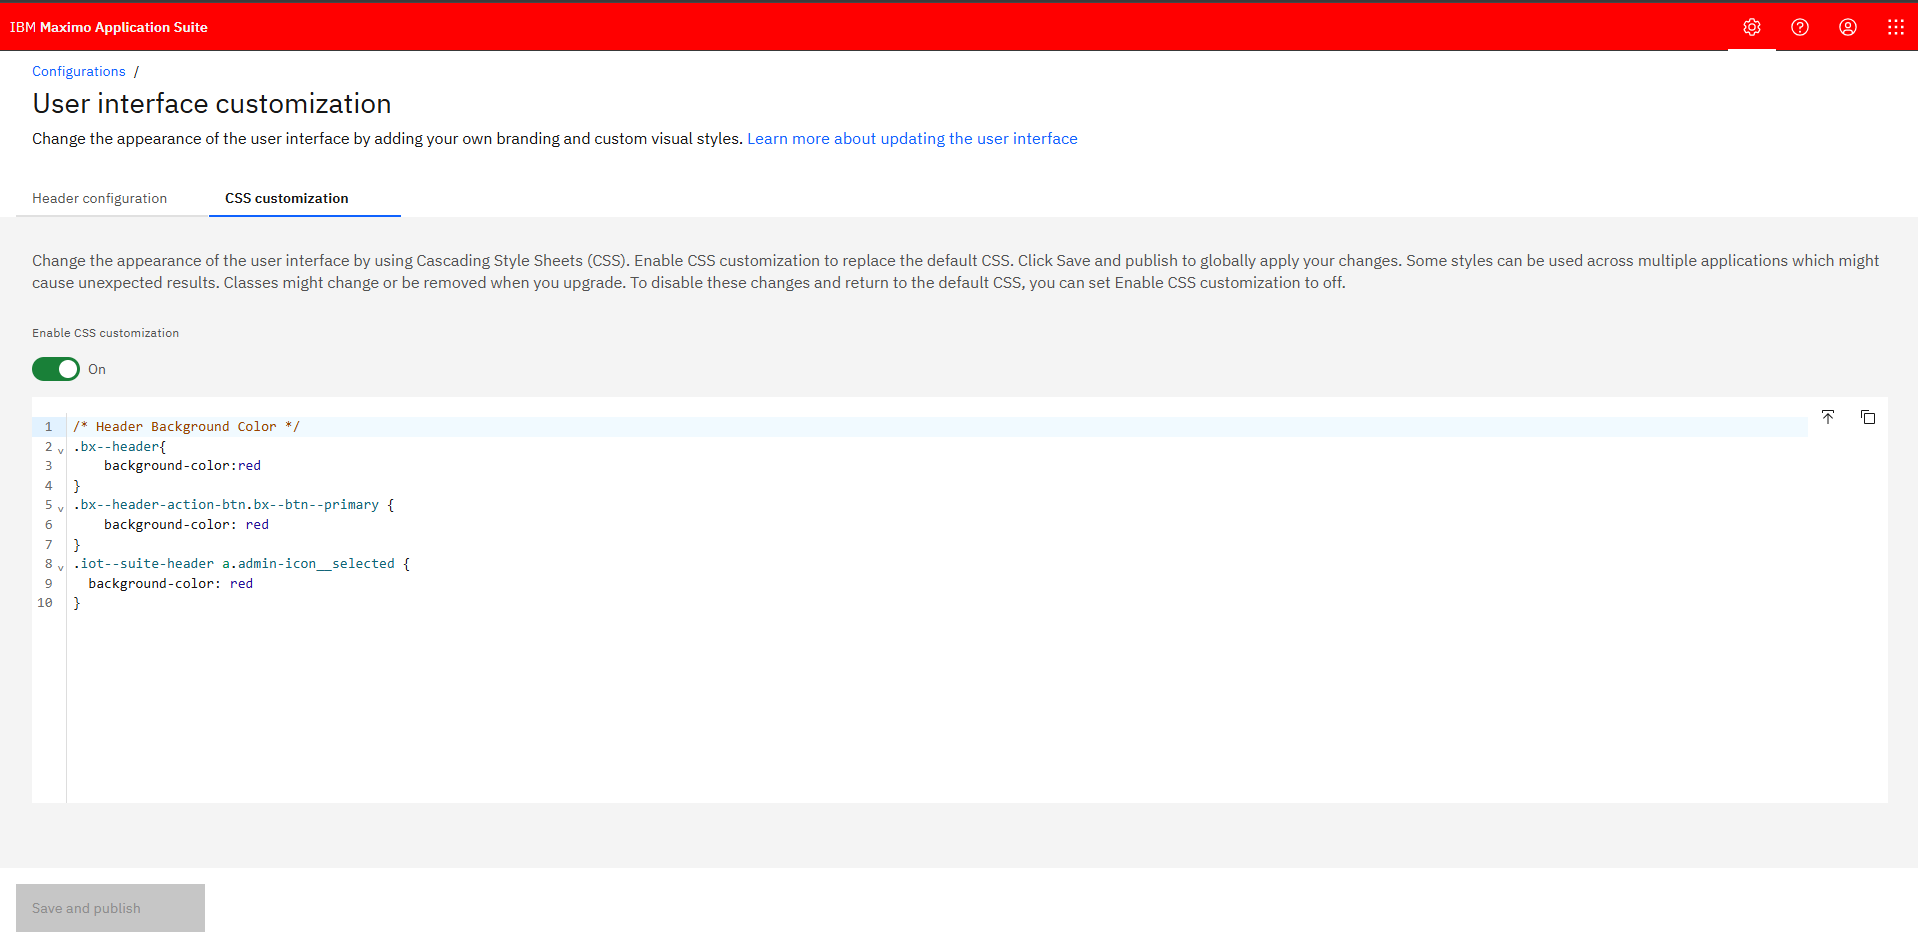This screenshot has width=1918, height=945.
Task: Click the upload CSS file arrow icon
Action: pyautogui.click(x=1828, y=417)
